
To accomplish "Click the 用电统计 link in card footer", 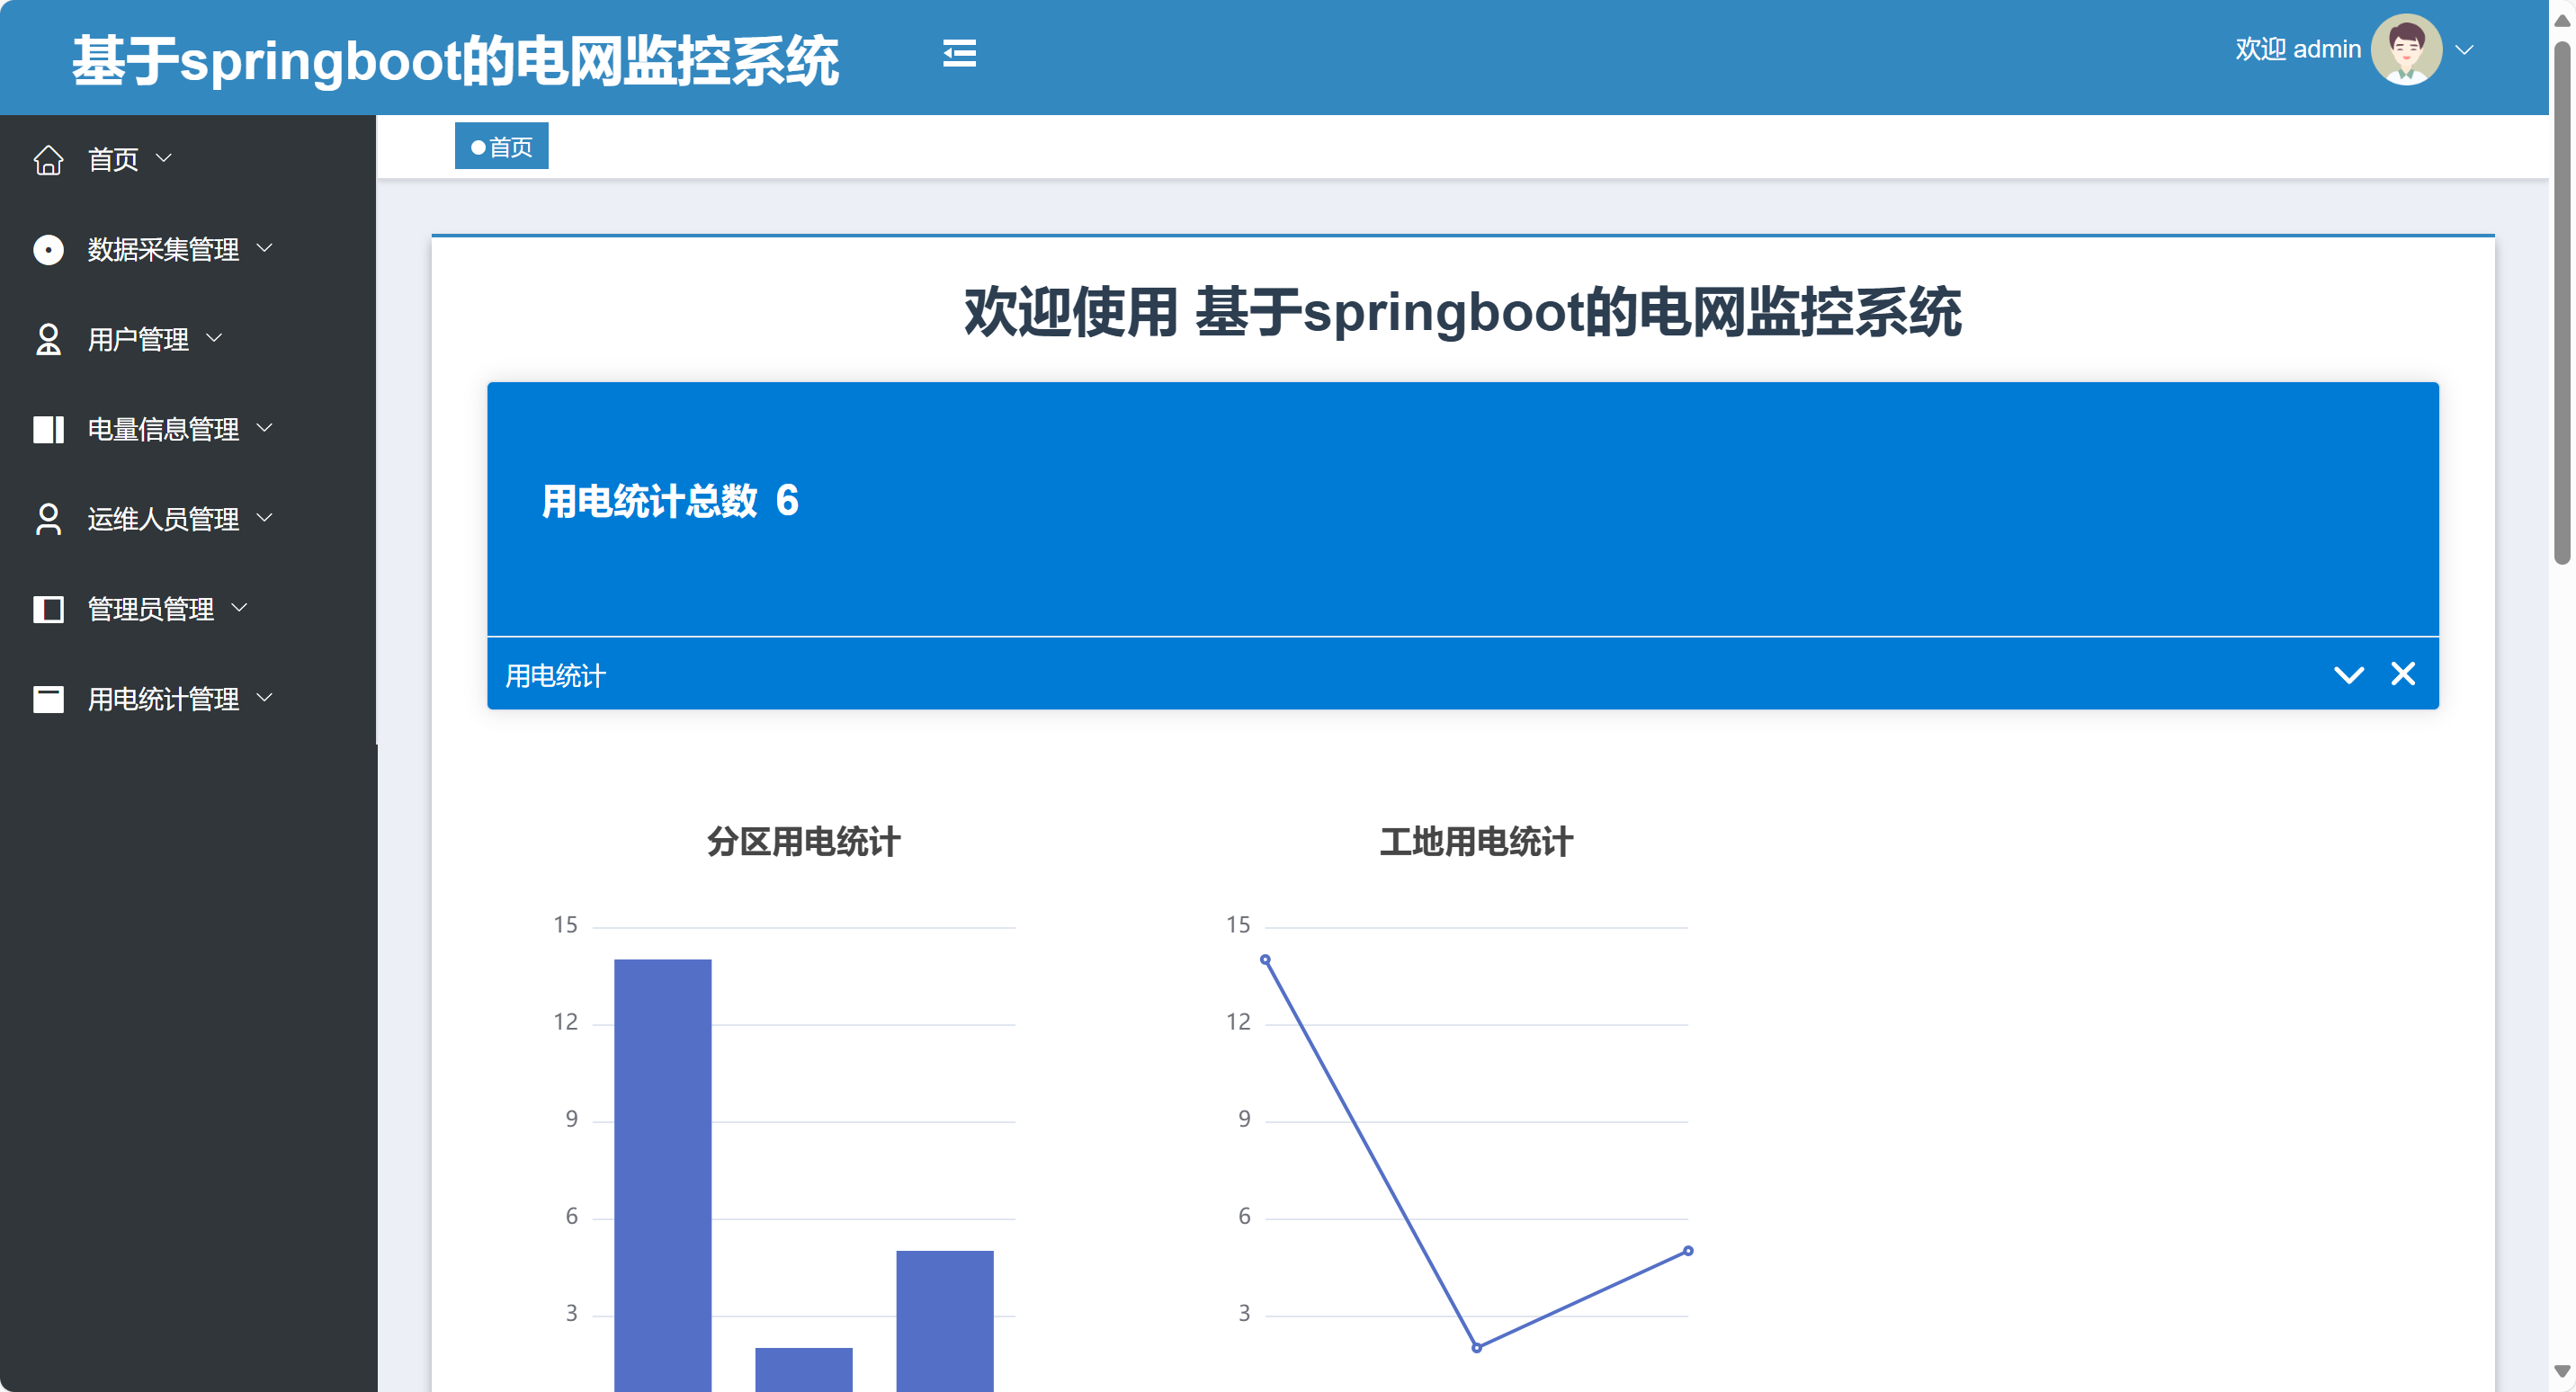I will (555, 676).
